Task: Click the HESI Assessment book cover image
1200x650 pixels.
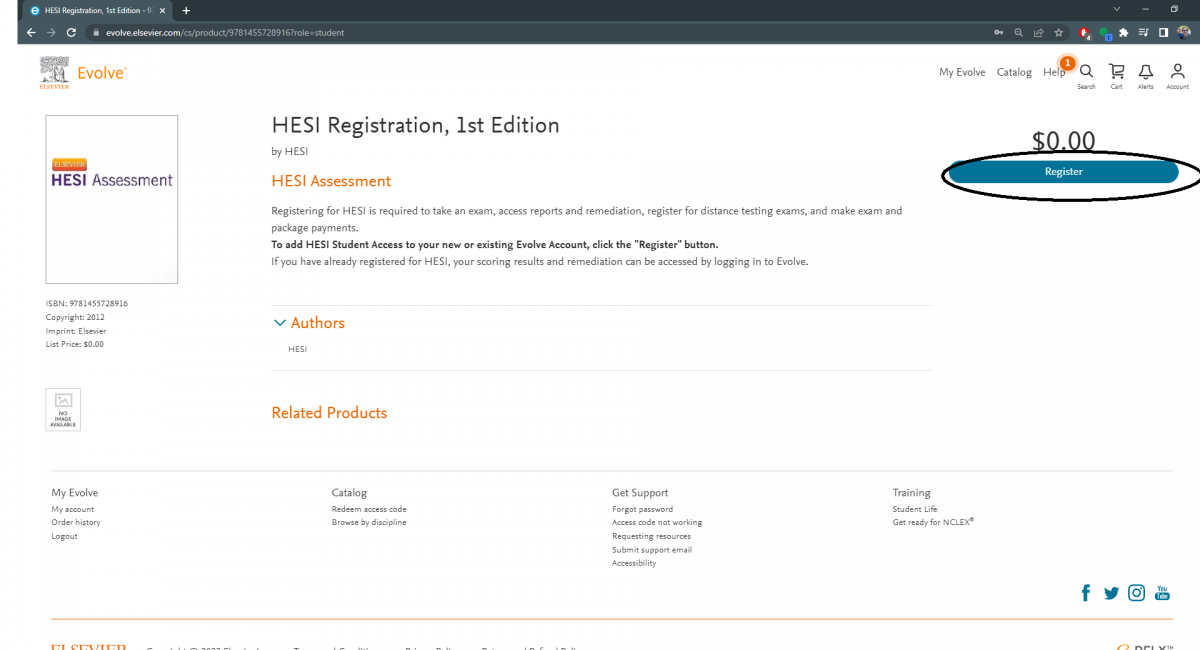Action: pyautogui.click(x=112, y=199)
